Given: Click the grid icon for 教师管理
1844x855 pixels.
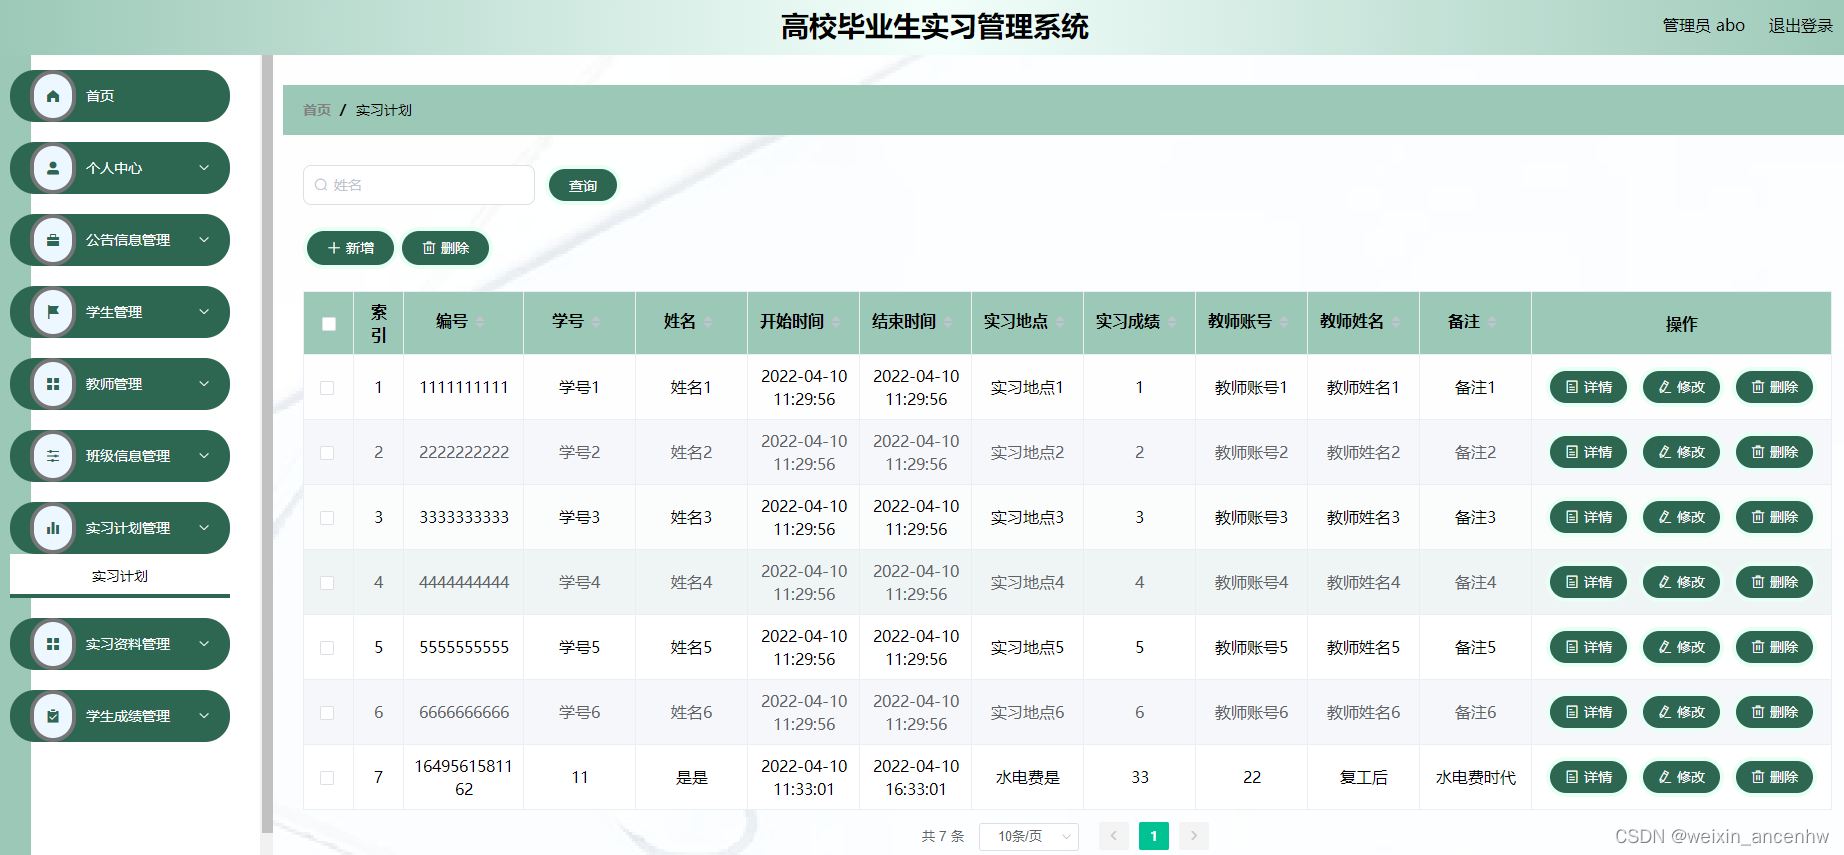Looking at the screenshot, I should pyautogui.click(x=53, y=384).
